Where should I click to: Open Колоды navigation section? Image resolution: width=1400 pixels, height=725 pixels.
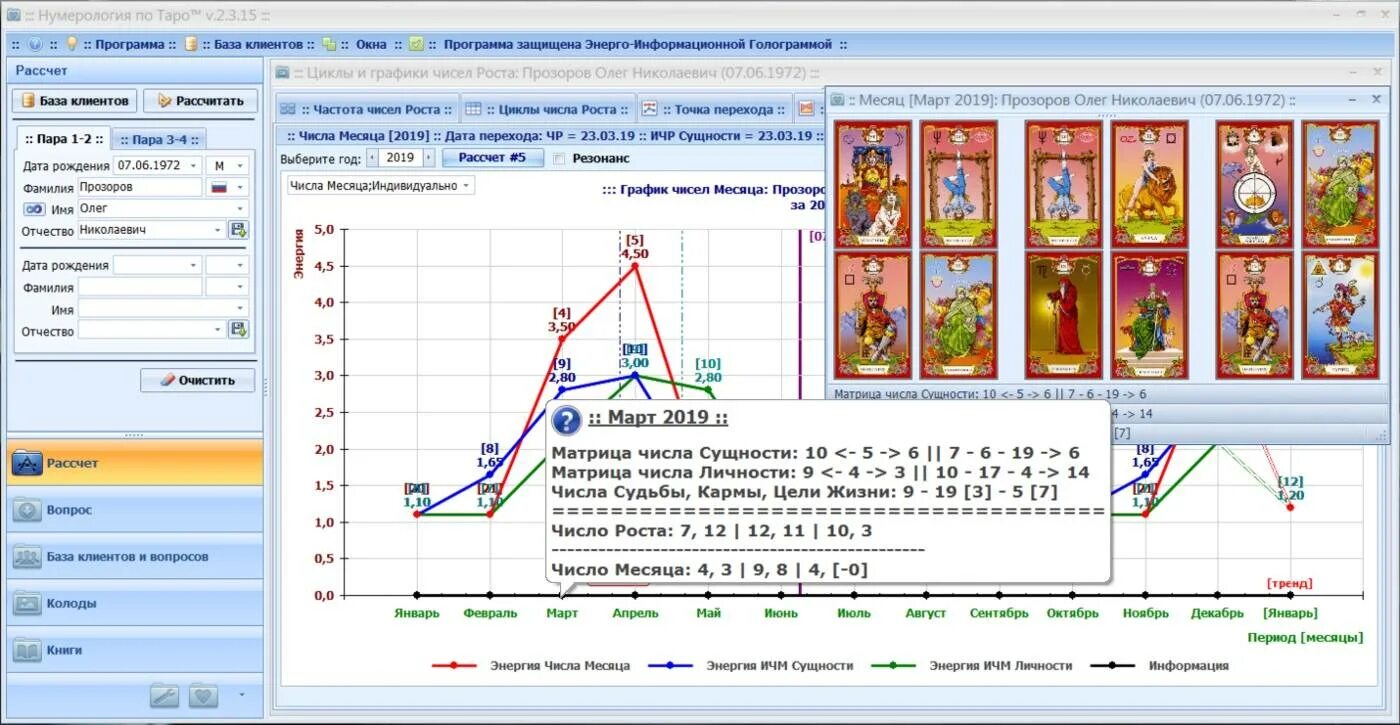coord(135,604)
